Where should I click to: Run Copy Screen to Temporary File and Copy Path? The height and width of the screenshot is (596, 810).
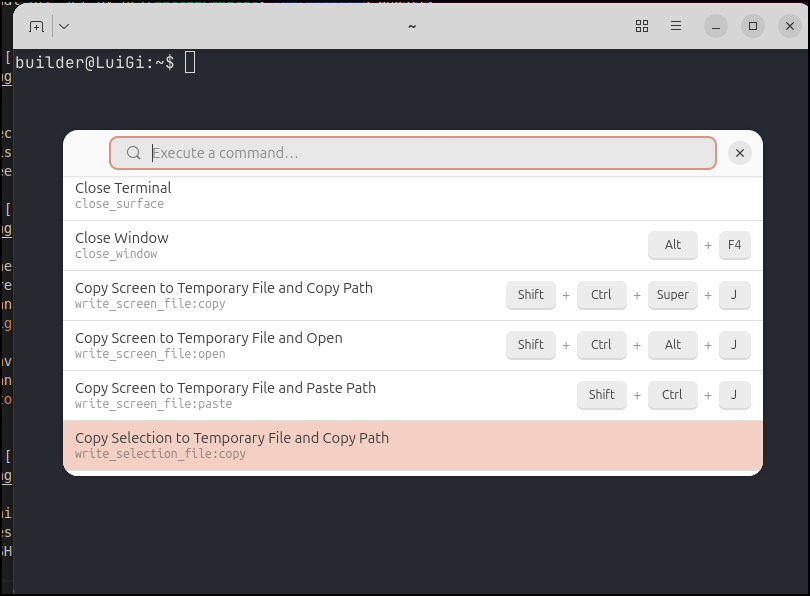(x=280, y=295)
